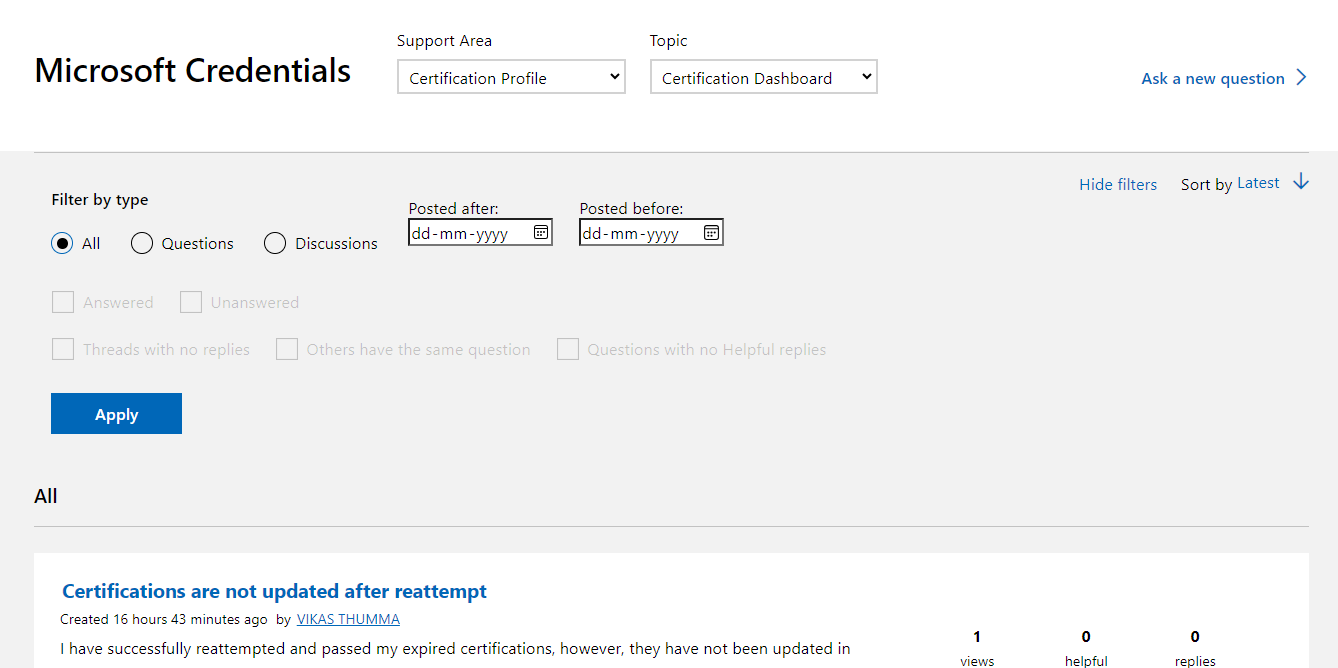Click the All section heading
The width and height of the screenshot is (1338, 668).
(46, 496)
